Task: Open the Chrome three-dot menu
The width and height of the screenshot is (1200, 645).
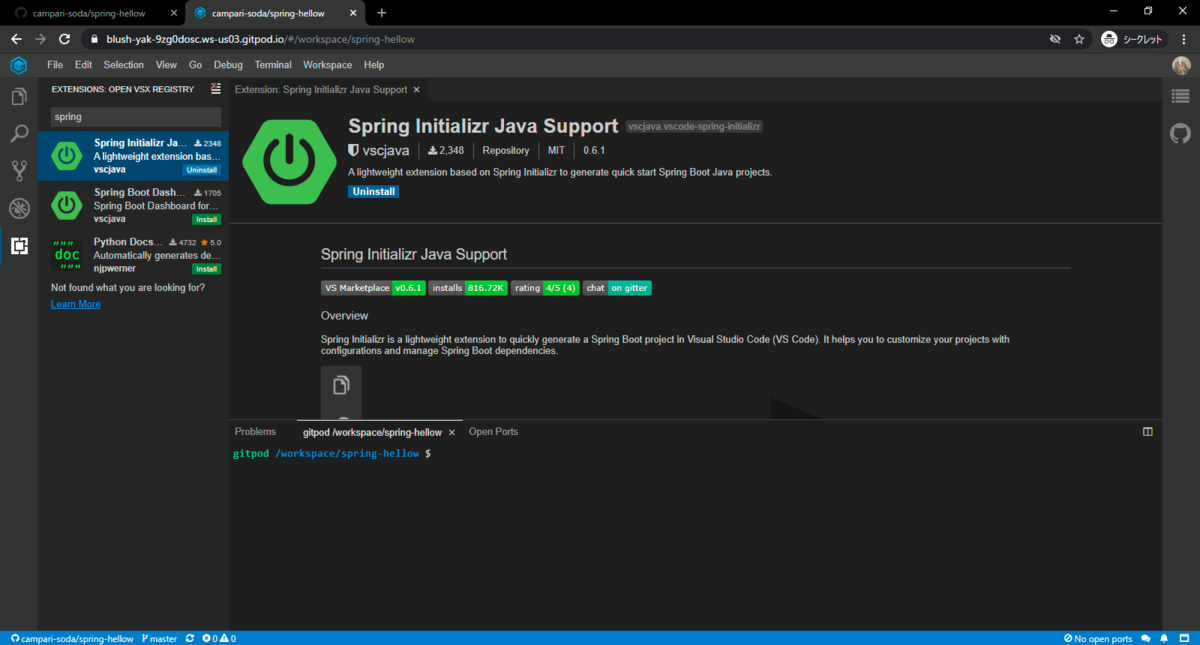Action: click(1183, 39)
